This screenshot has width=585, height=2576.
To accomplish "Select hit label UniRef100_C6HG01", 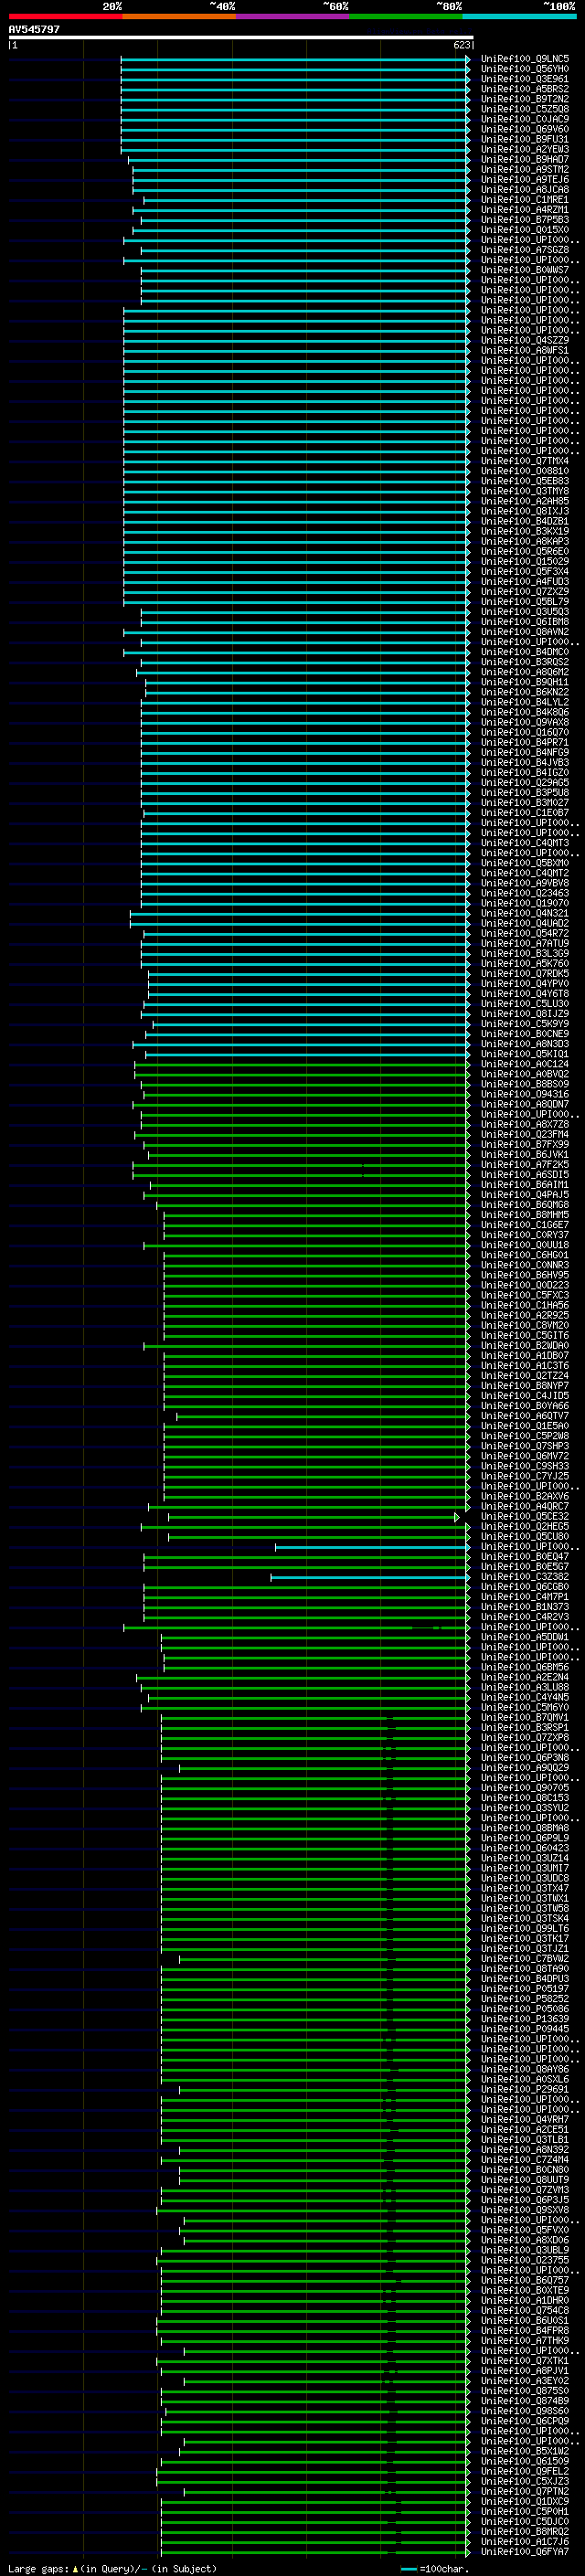I will tap(524, 1255).
